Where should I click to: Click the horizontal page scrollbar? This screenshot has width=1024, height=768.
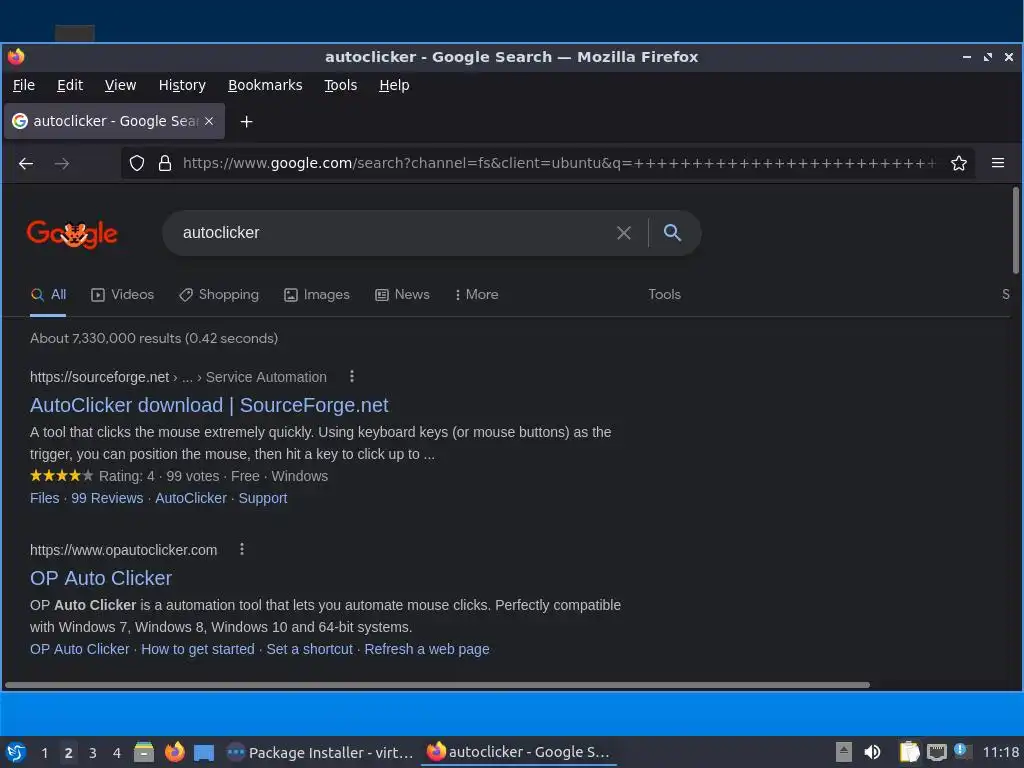click(438, 685)
